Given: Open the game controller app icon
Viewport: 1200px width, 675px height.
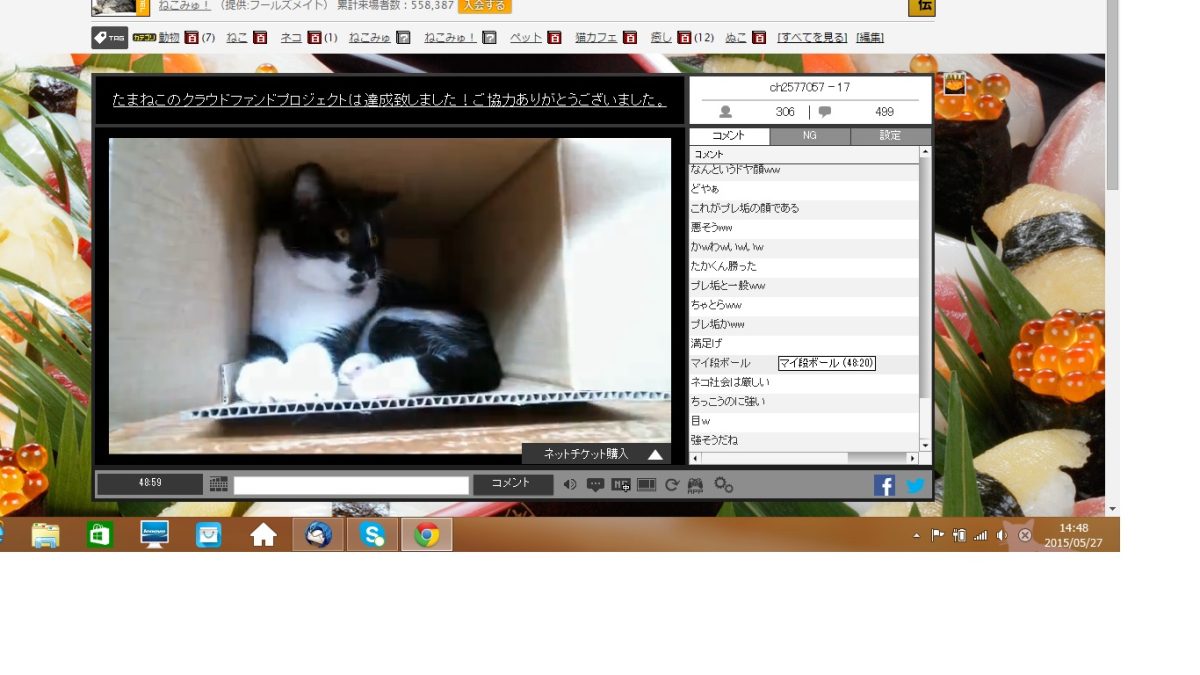Looking at the screenshot, I should pyautogui.click(x=695, y=485).
